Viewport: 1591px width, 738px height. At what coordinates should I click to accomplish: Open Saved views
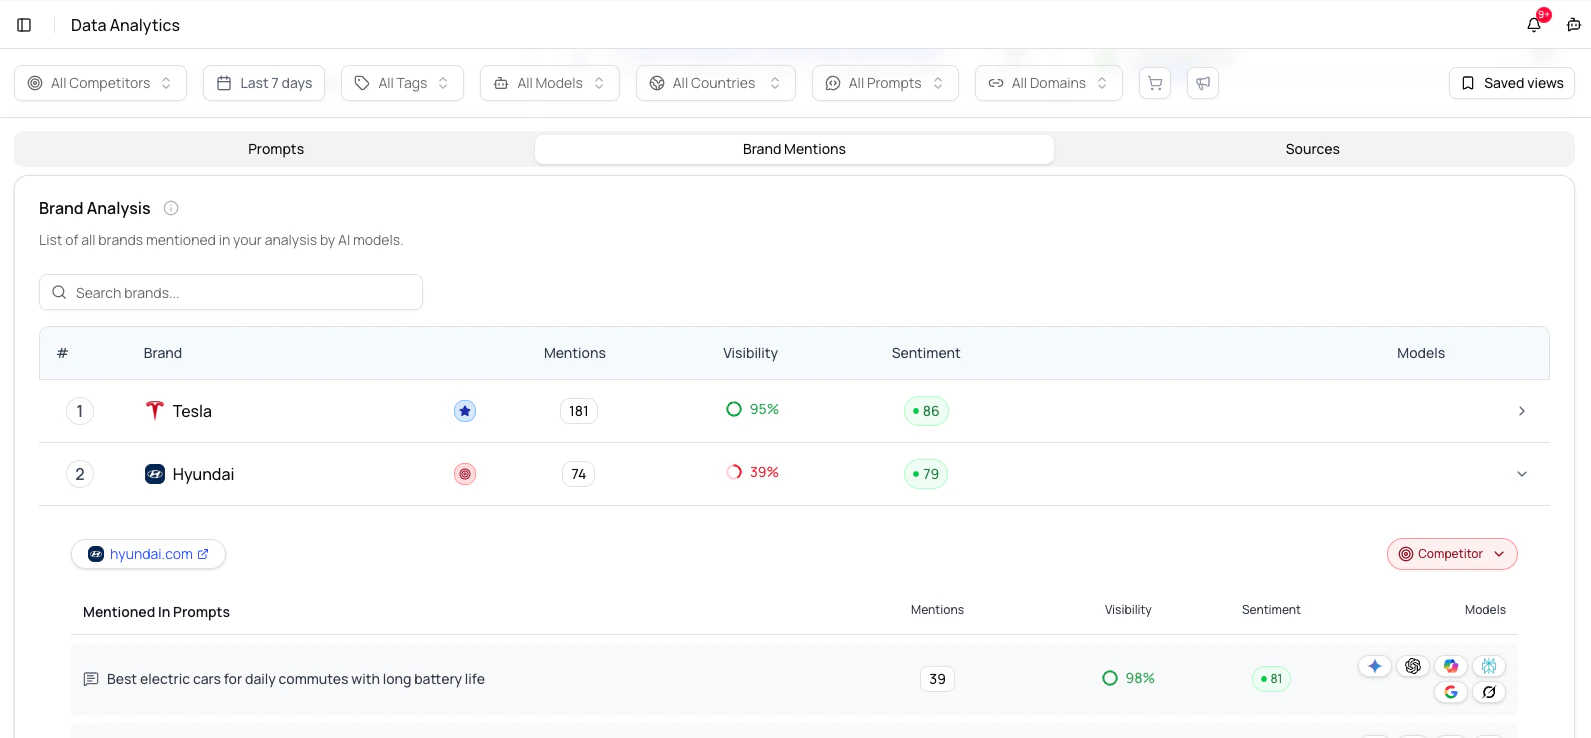1512,83
